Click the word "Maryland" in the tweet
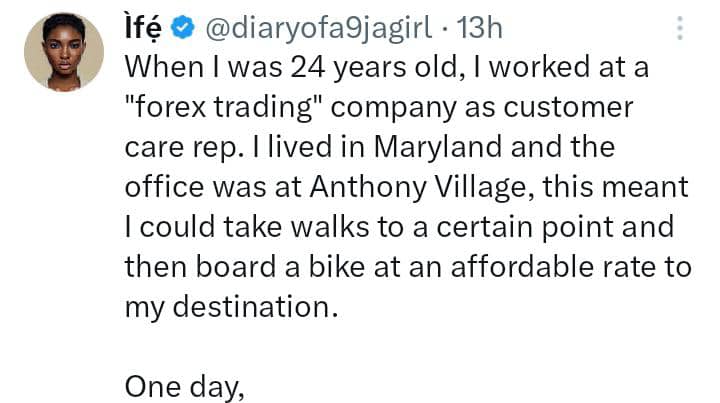 click(x=445, y=148)
